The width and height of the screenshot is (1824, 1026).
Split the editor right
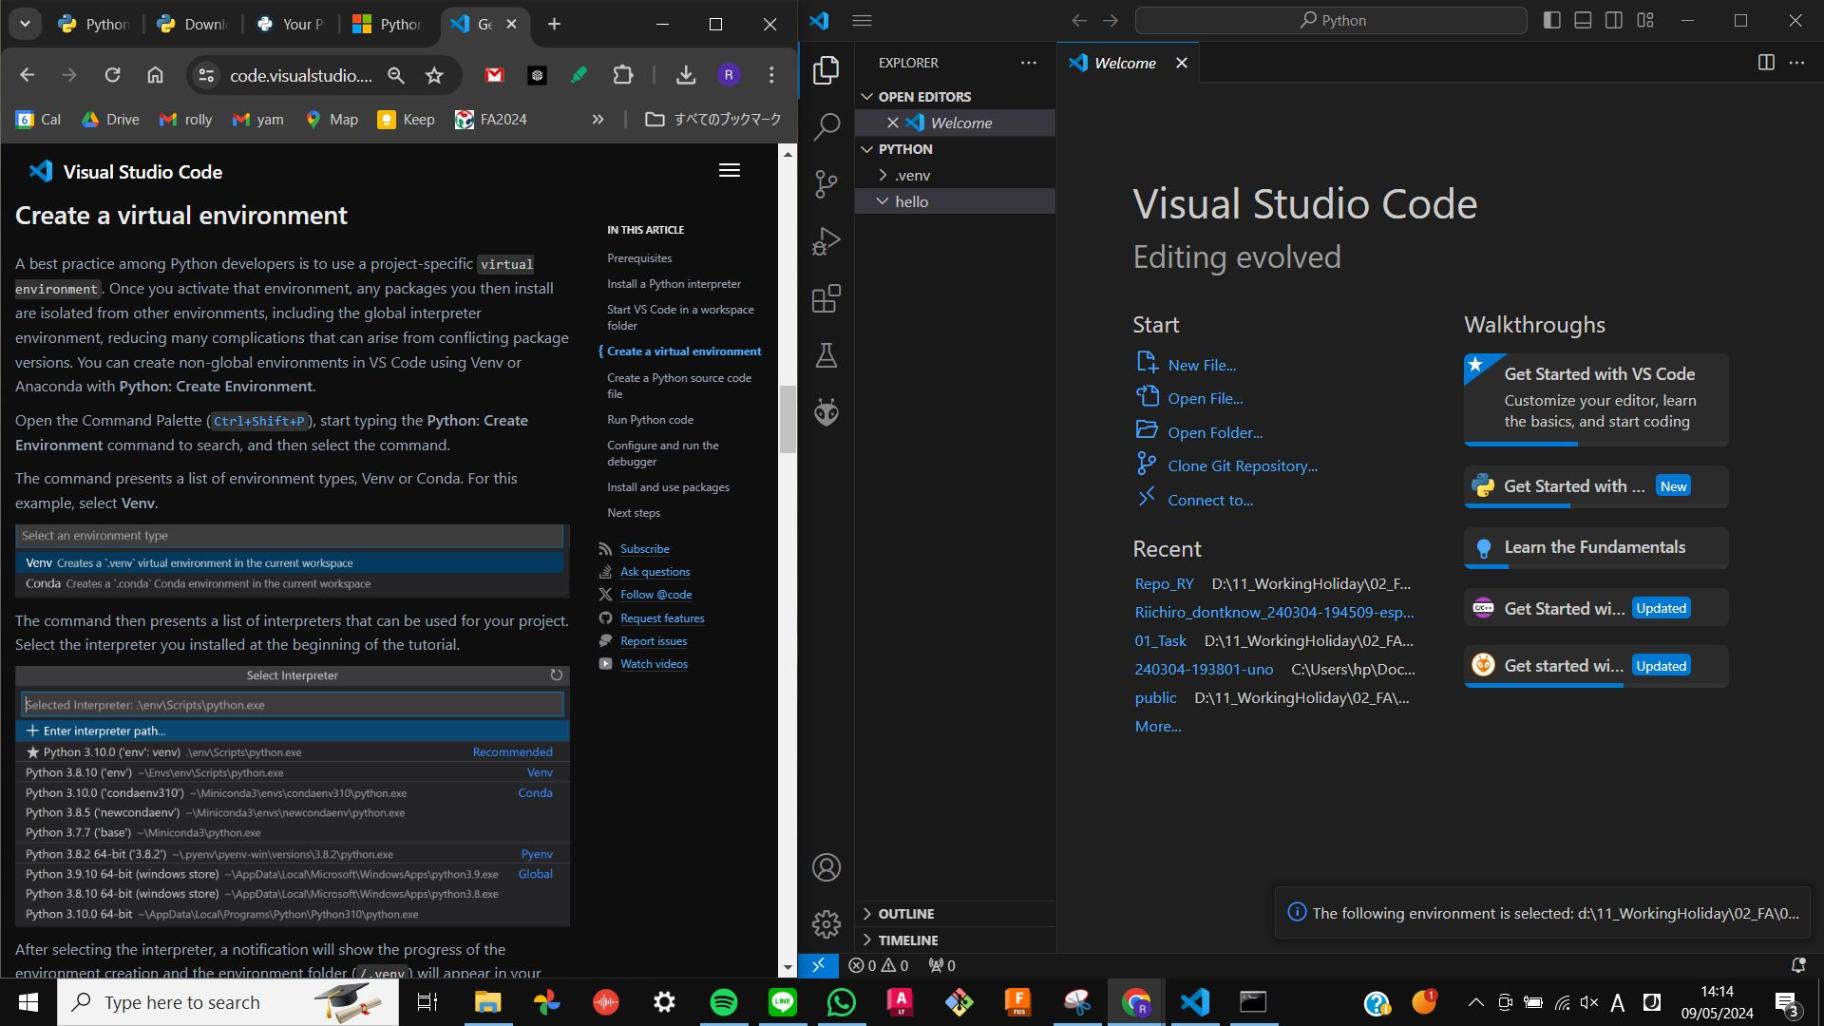[x=1766, y=62]
